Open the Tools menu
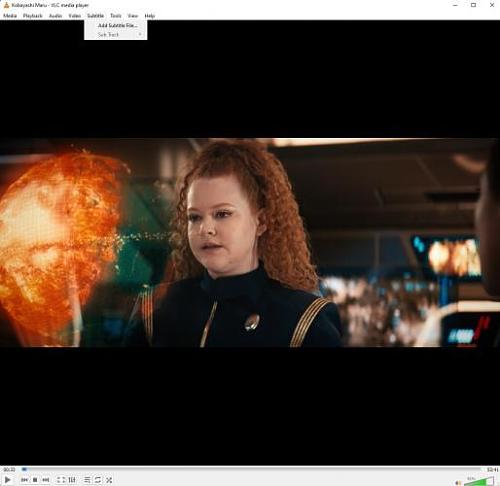The image size is (500, 486). coord(116,16)
